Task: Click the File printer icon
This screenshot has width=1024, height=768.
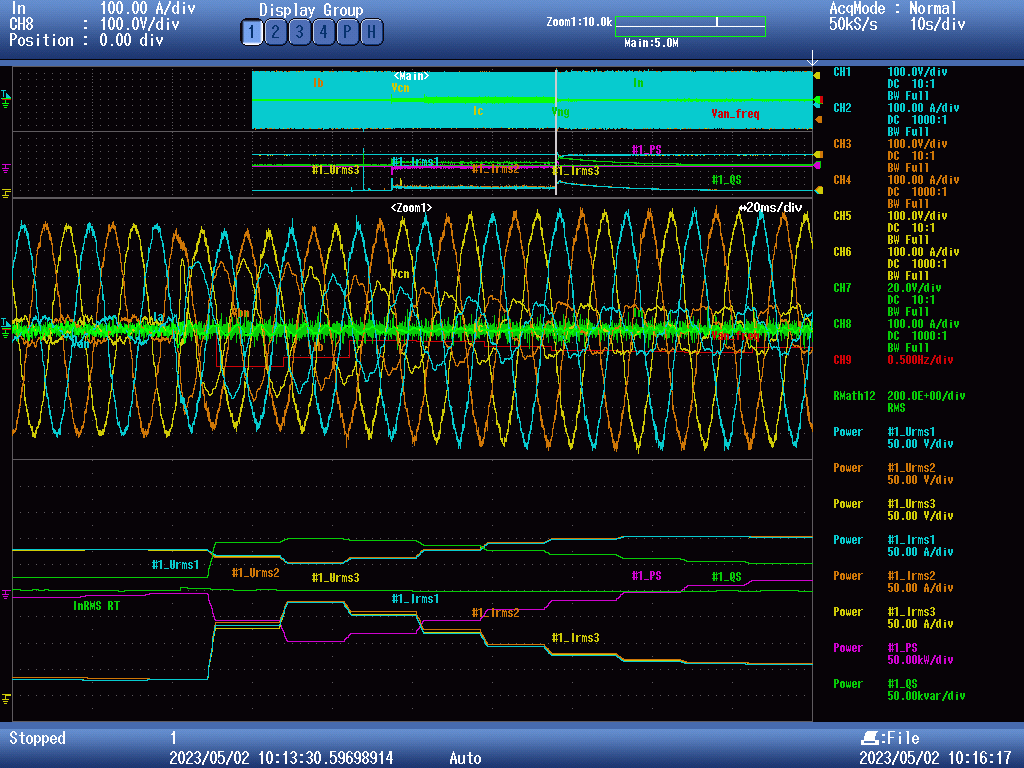Action: pos(868,738)
